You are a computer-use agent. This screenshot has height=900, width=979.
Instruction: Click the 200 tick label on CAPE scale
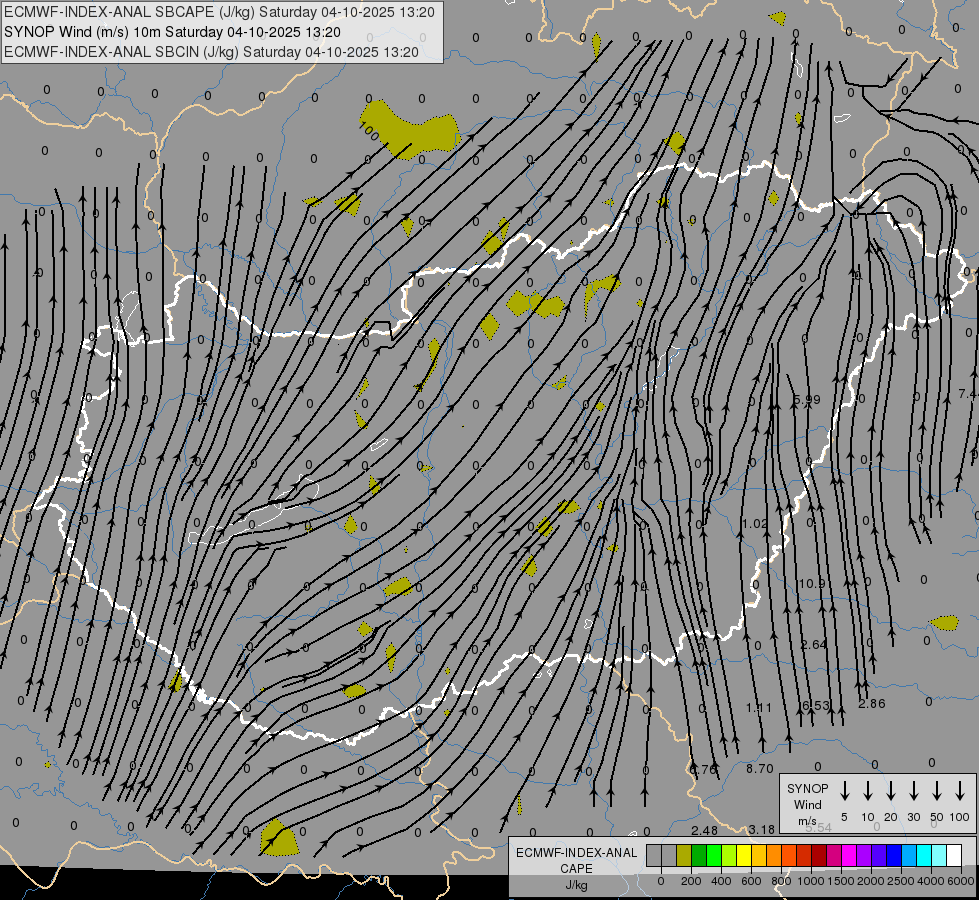691,881
